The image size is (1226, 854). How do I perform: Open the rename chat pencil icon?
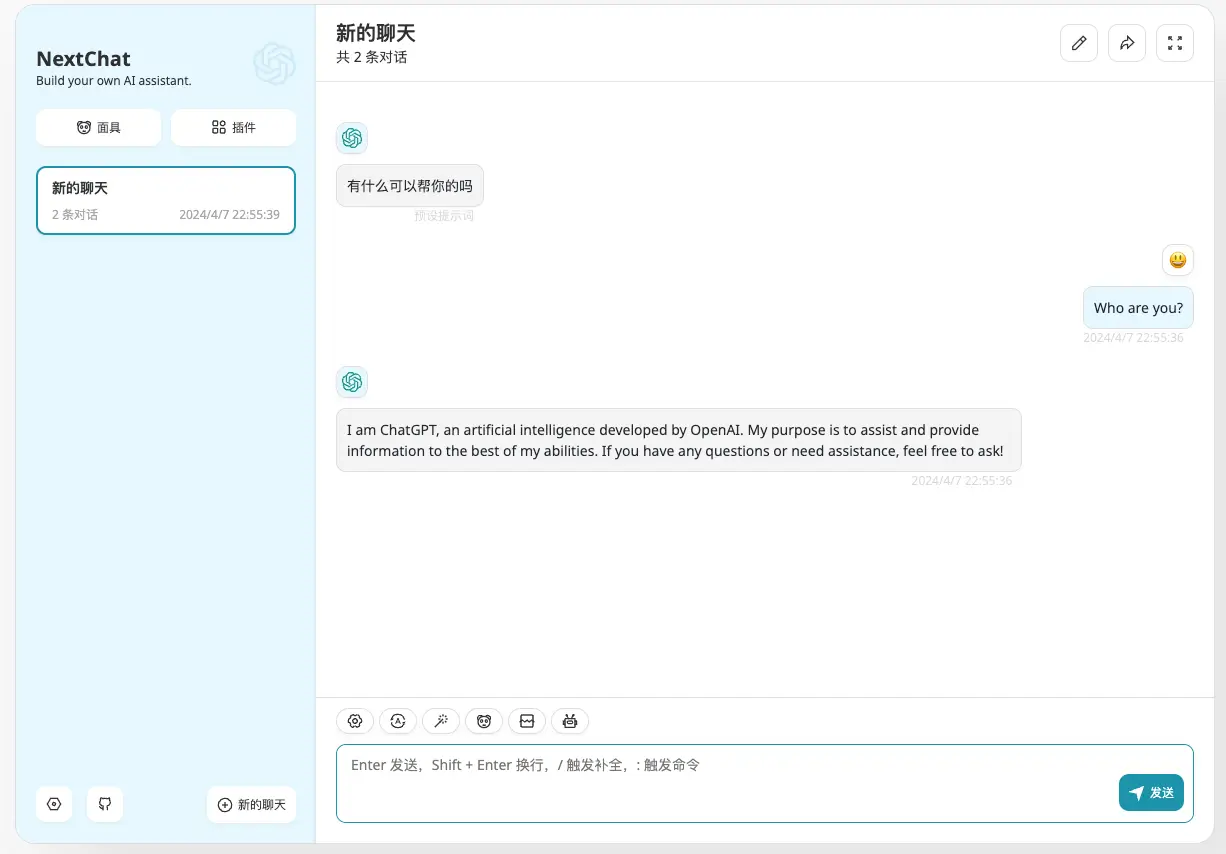1079,43
